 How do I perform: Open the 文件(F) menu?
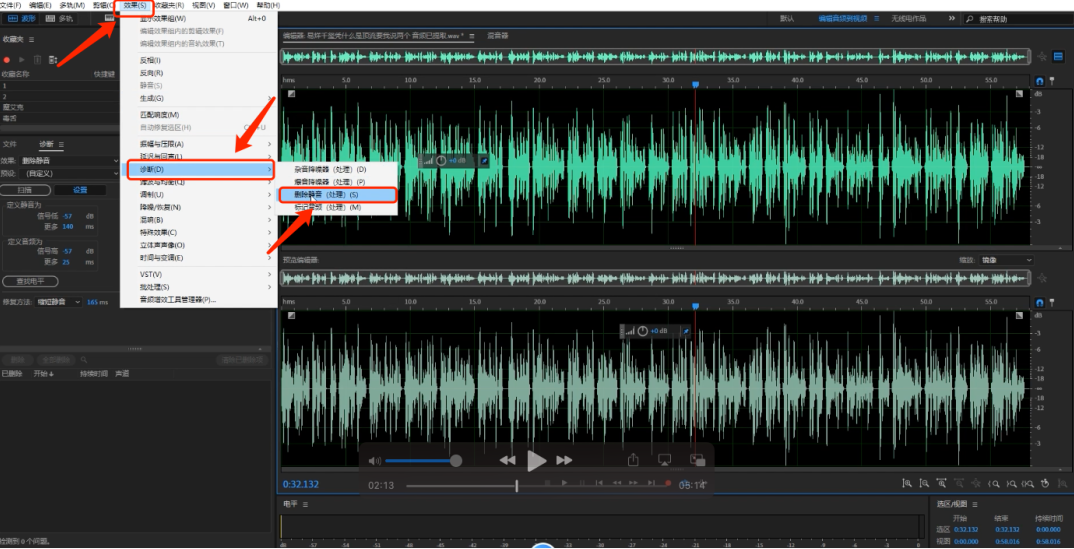pyautogui.click(x=10, y=5)
